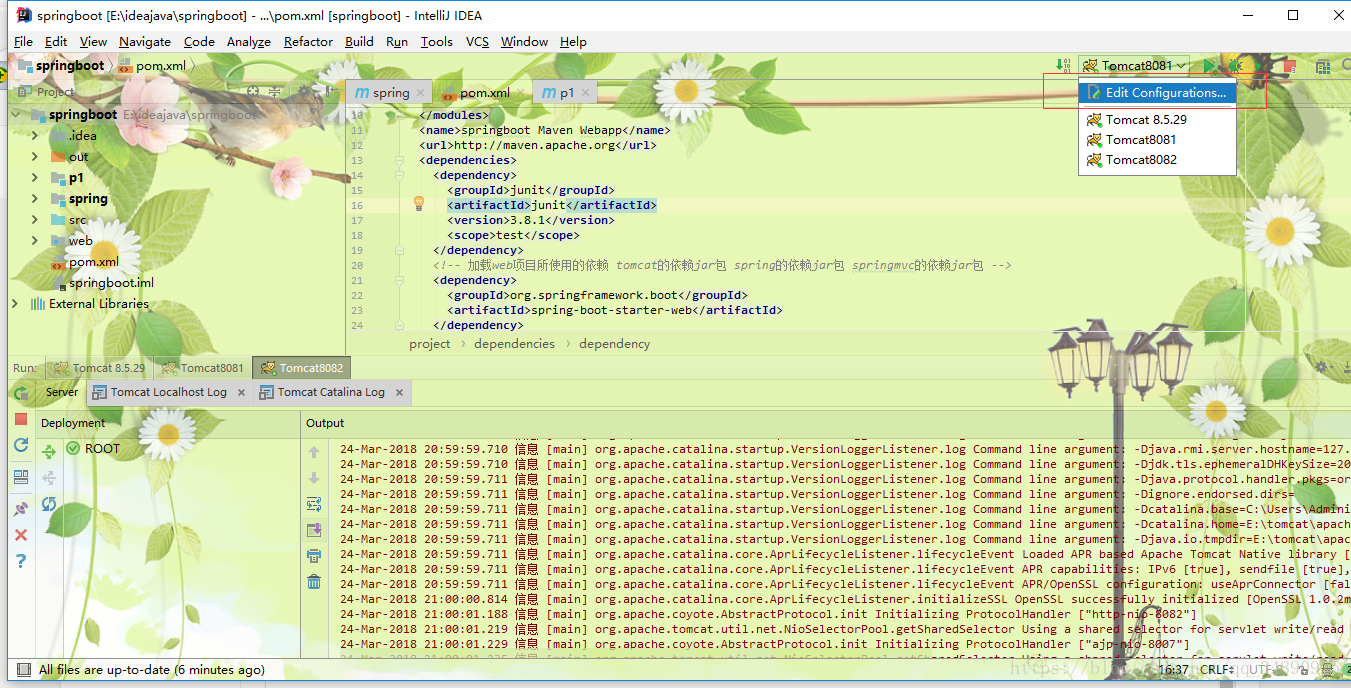
Task: Expand the .idea folder
Action: pyautogui.click(x=35, y=136)
